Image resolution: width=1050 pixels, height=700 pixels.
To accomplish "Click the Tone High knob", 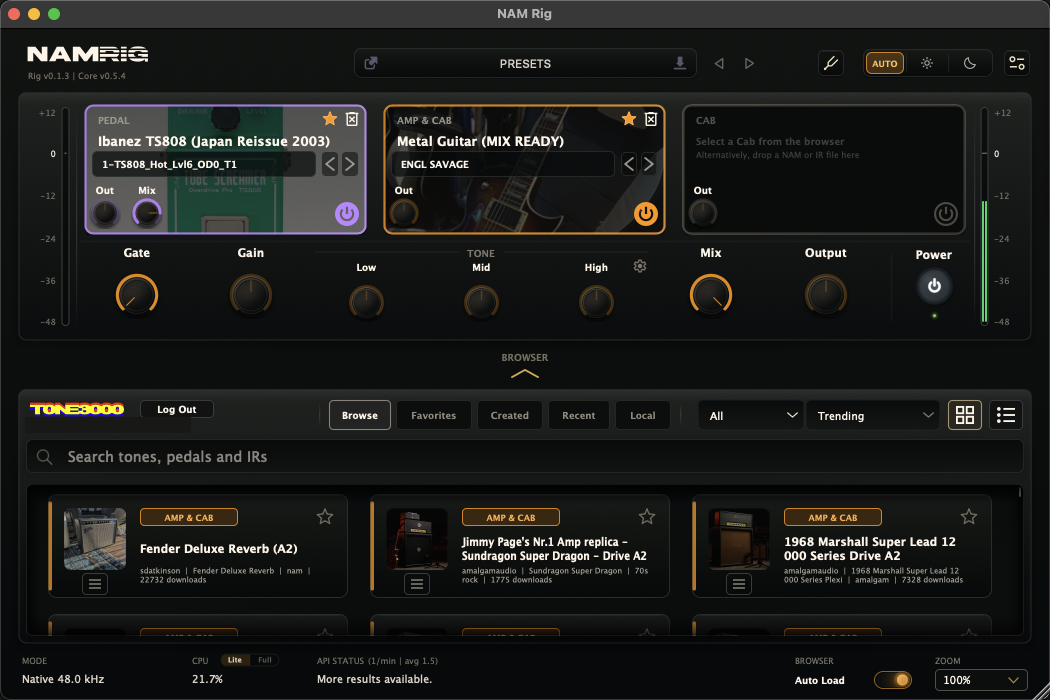I will [x=596, y=301].
